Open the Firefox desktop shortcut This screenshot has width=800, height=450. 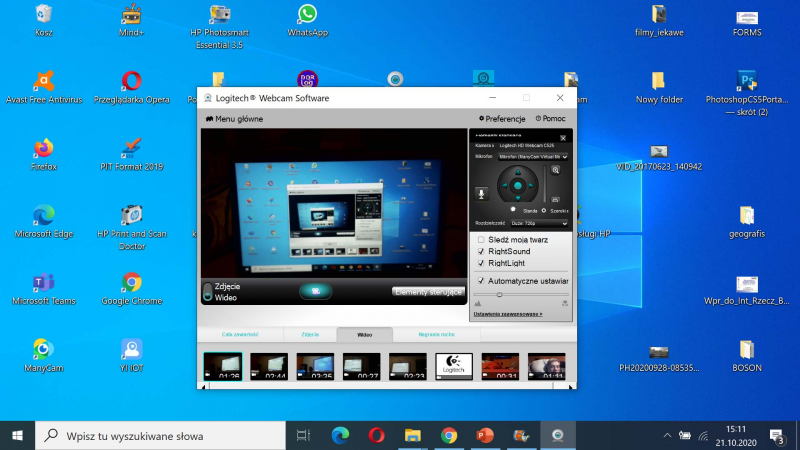[44, 155]
